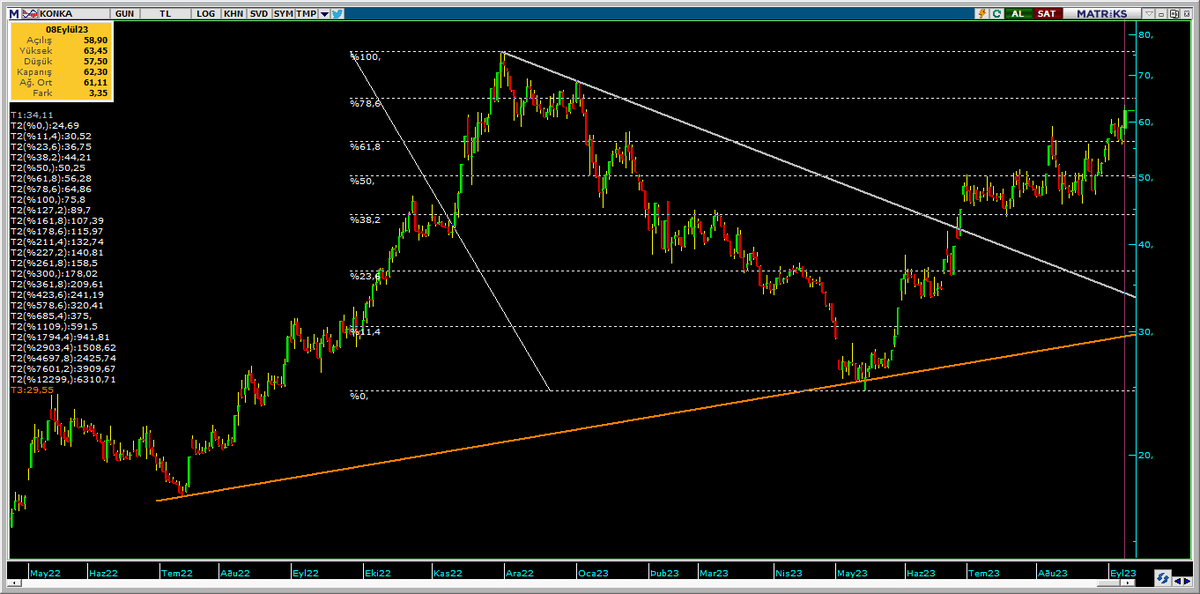
Task: Click the %0, Fibonacci level label
Action: coord(359,396)
